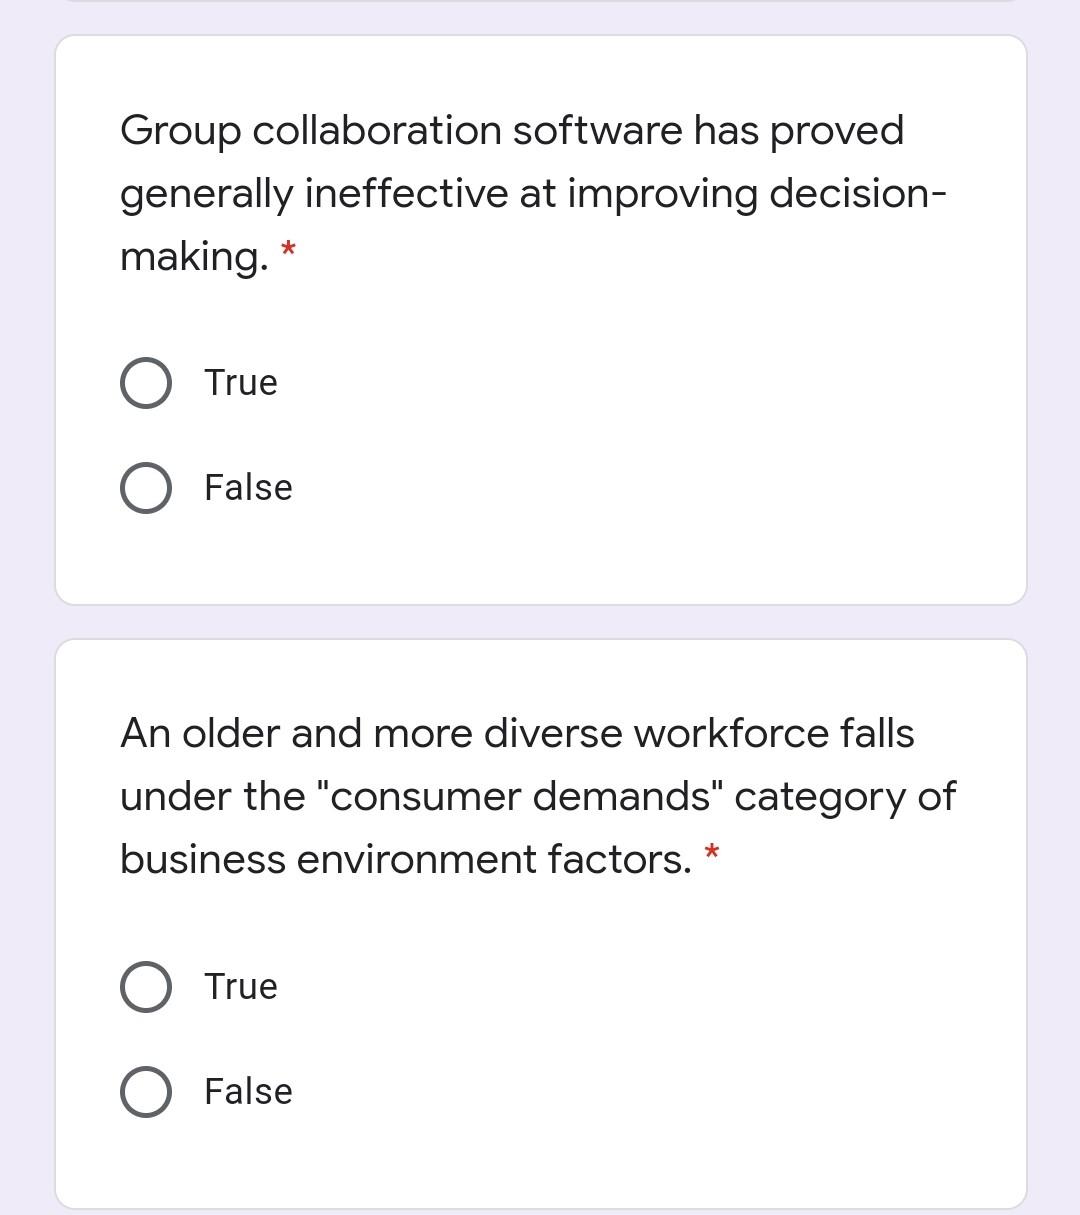Screen dimensions: 1080x1215
Task: Select False for the workforce diversity question
Action: click(145, 1091)
